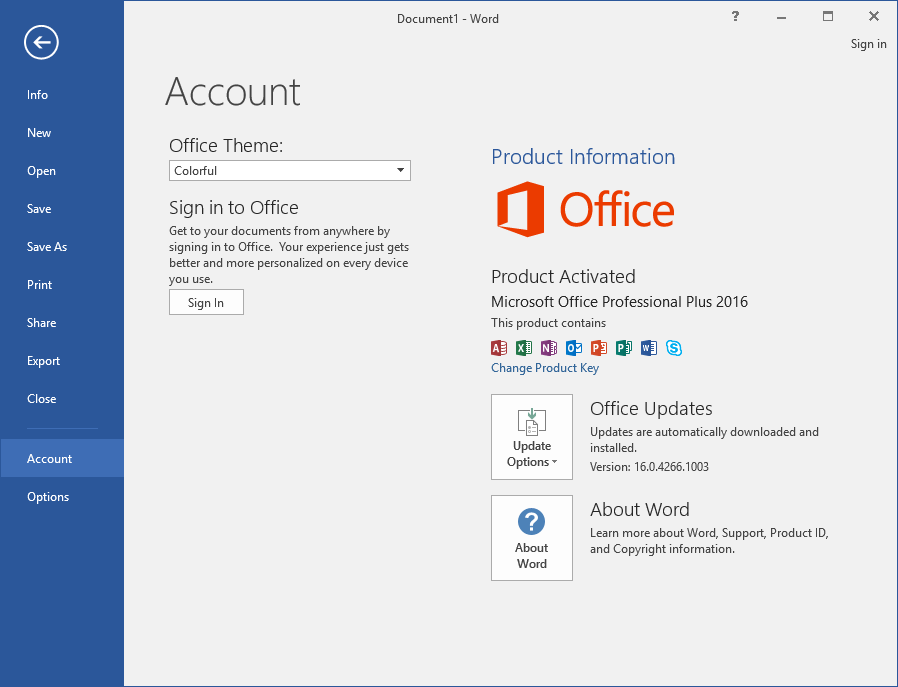Open the Office Theme dropdown

tap(290, 171)
